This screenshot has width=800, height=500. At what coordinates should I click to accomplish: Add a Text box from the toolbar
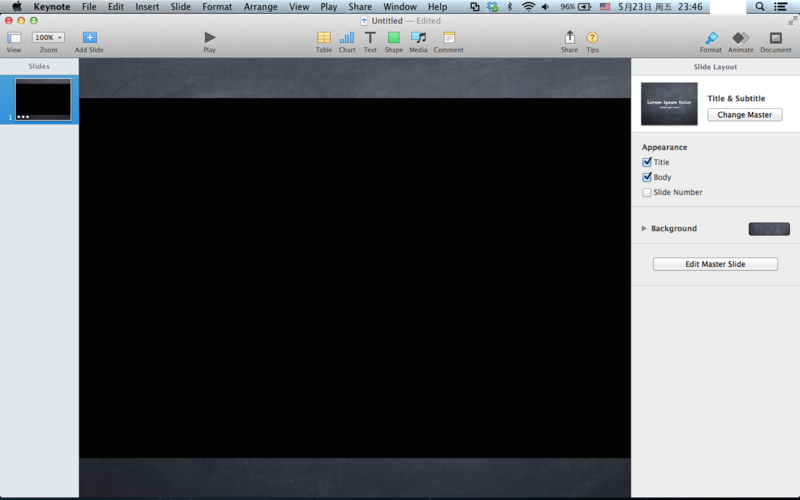(x=370, y=37)
